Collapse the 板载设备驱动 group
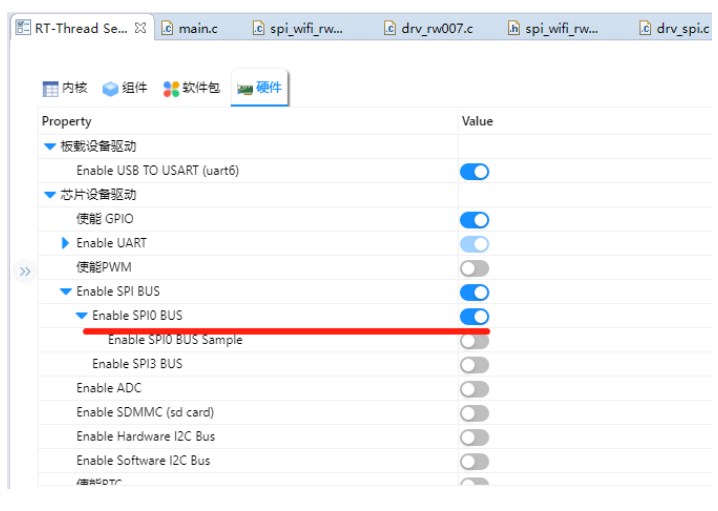The height and width of the screenshot is (511, 718). point(49,147)
